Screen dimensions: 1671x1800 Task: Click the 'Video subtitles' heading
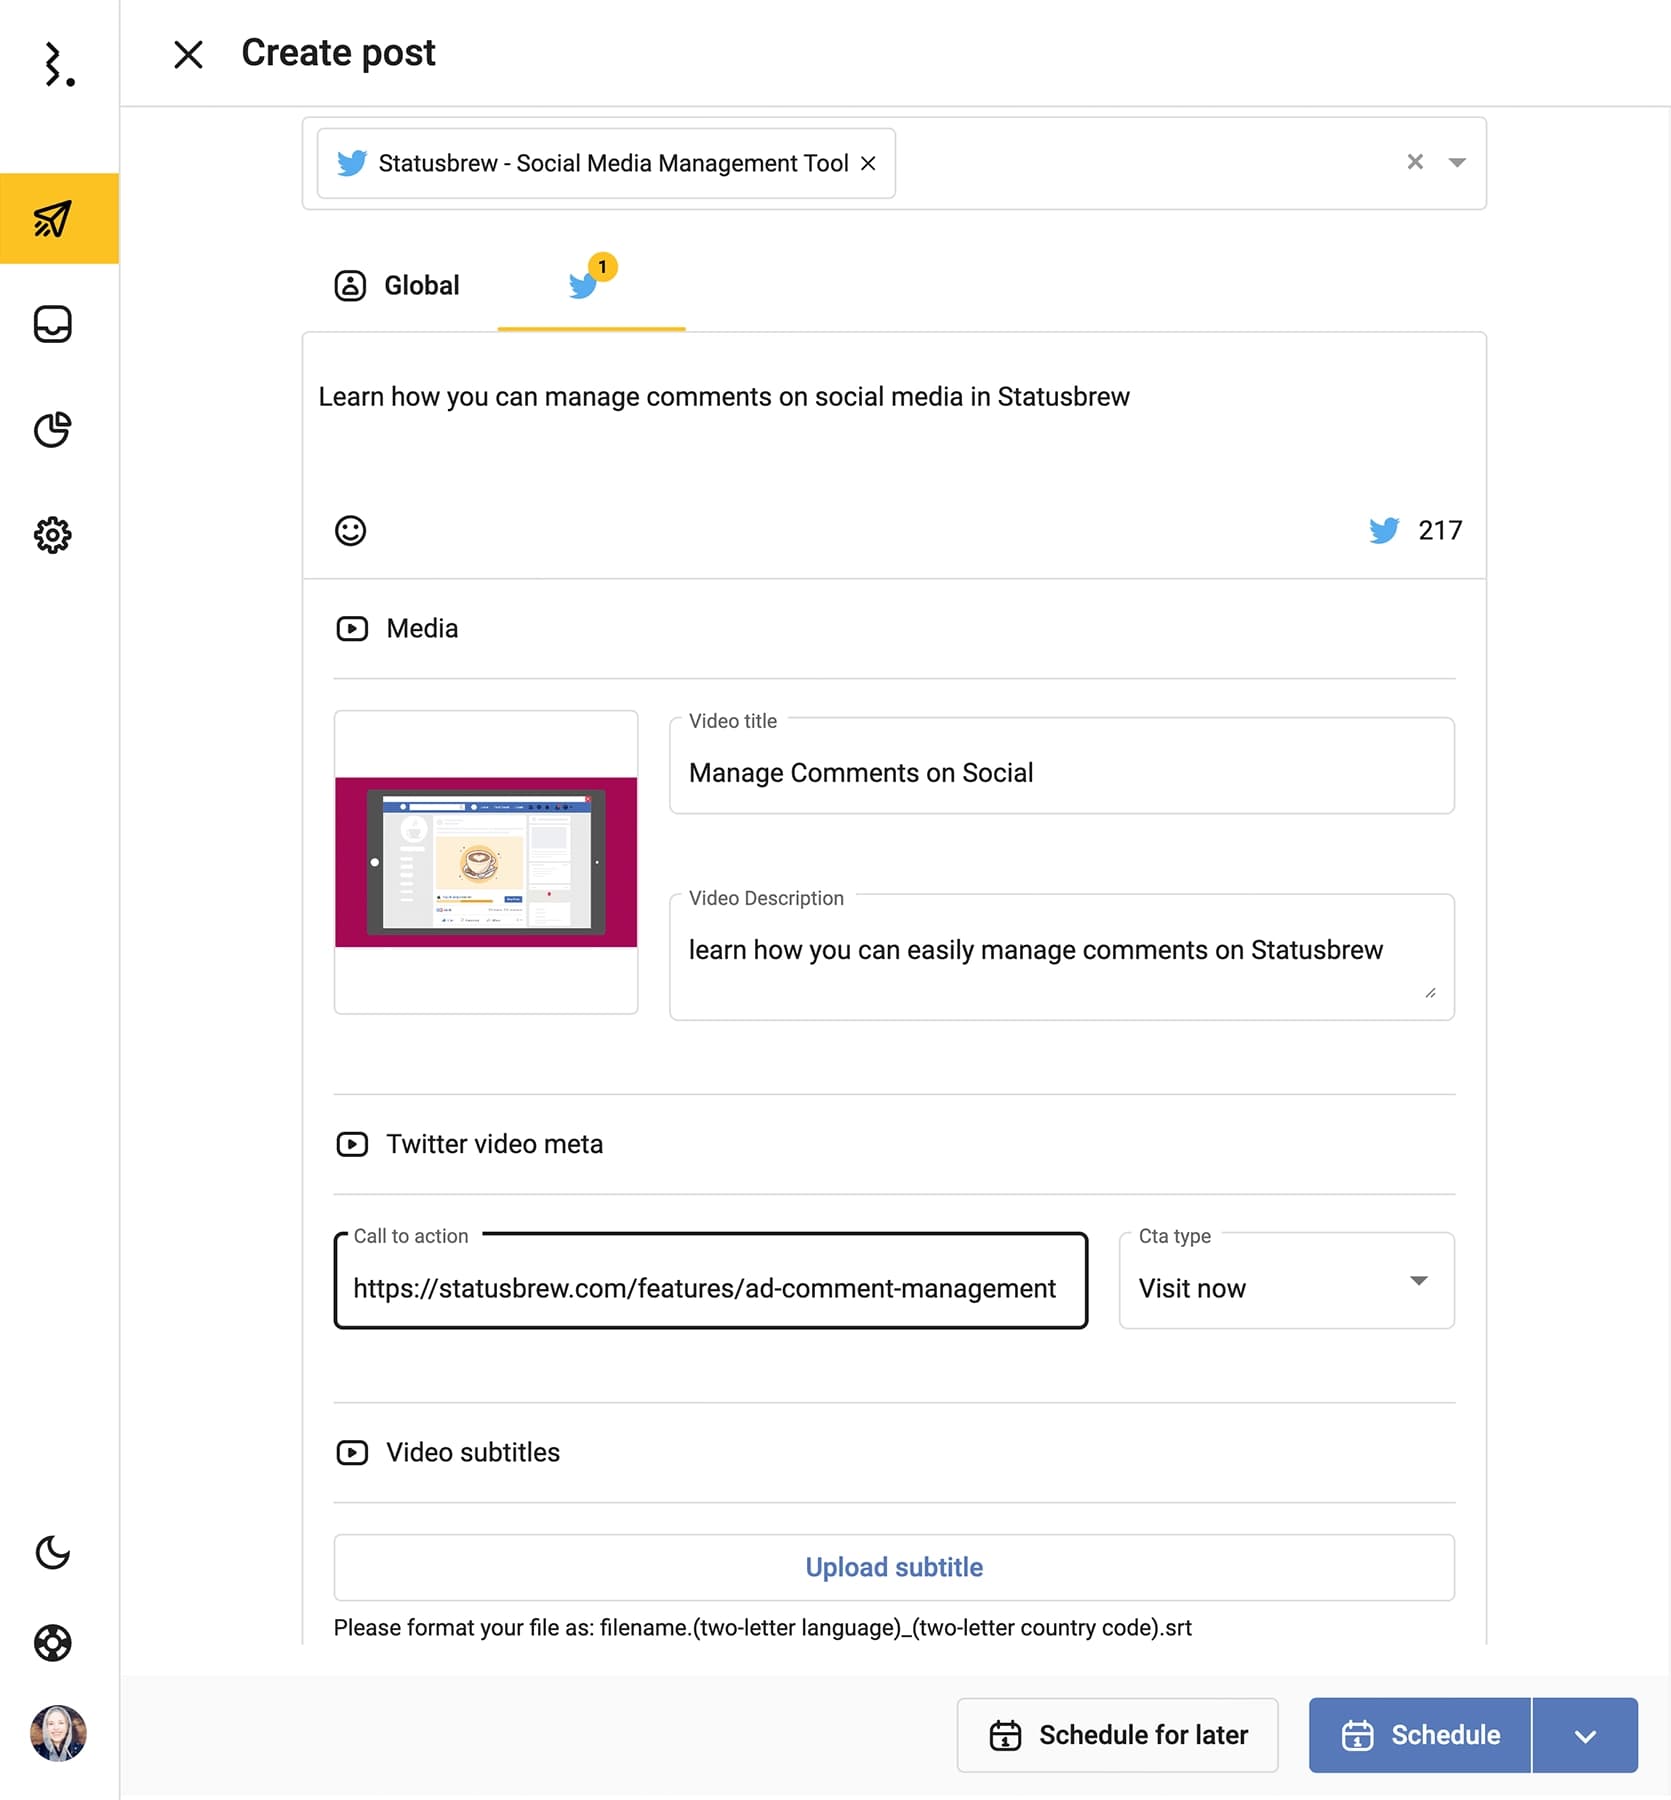(473, 1452)
